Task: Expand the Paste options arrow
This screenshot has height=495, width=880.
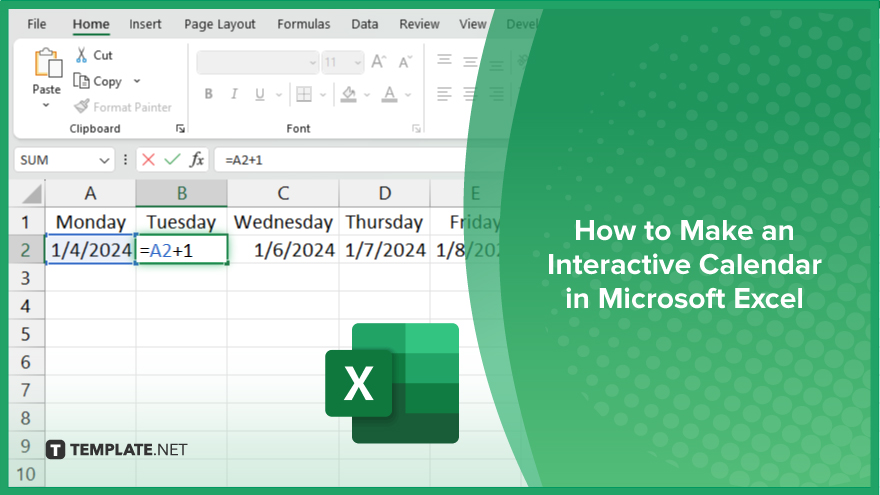Action: point(46,105)
